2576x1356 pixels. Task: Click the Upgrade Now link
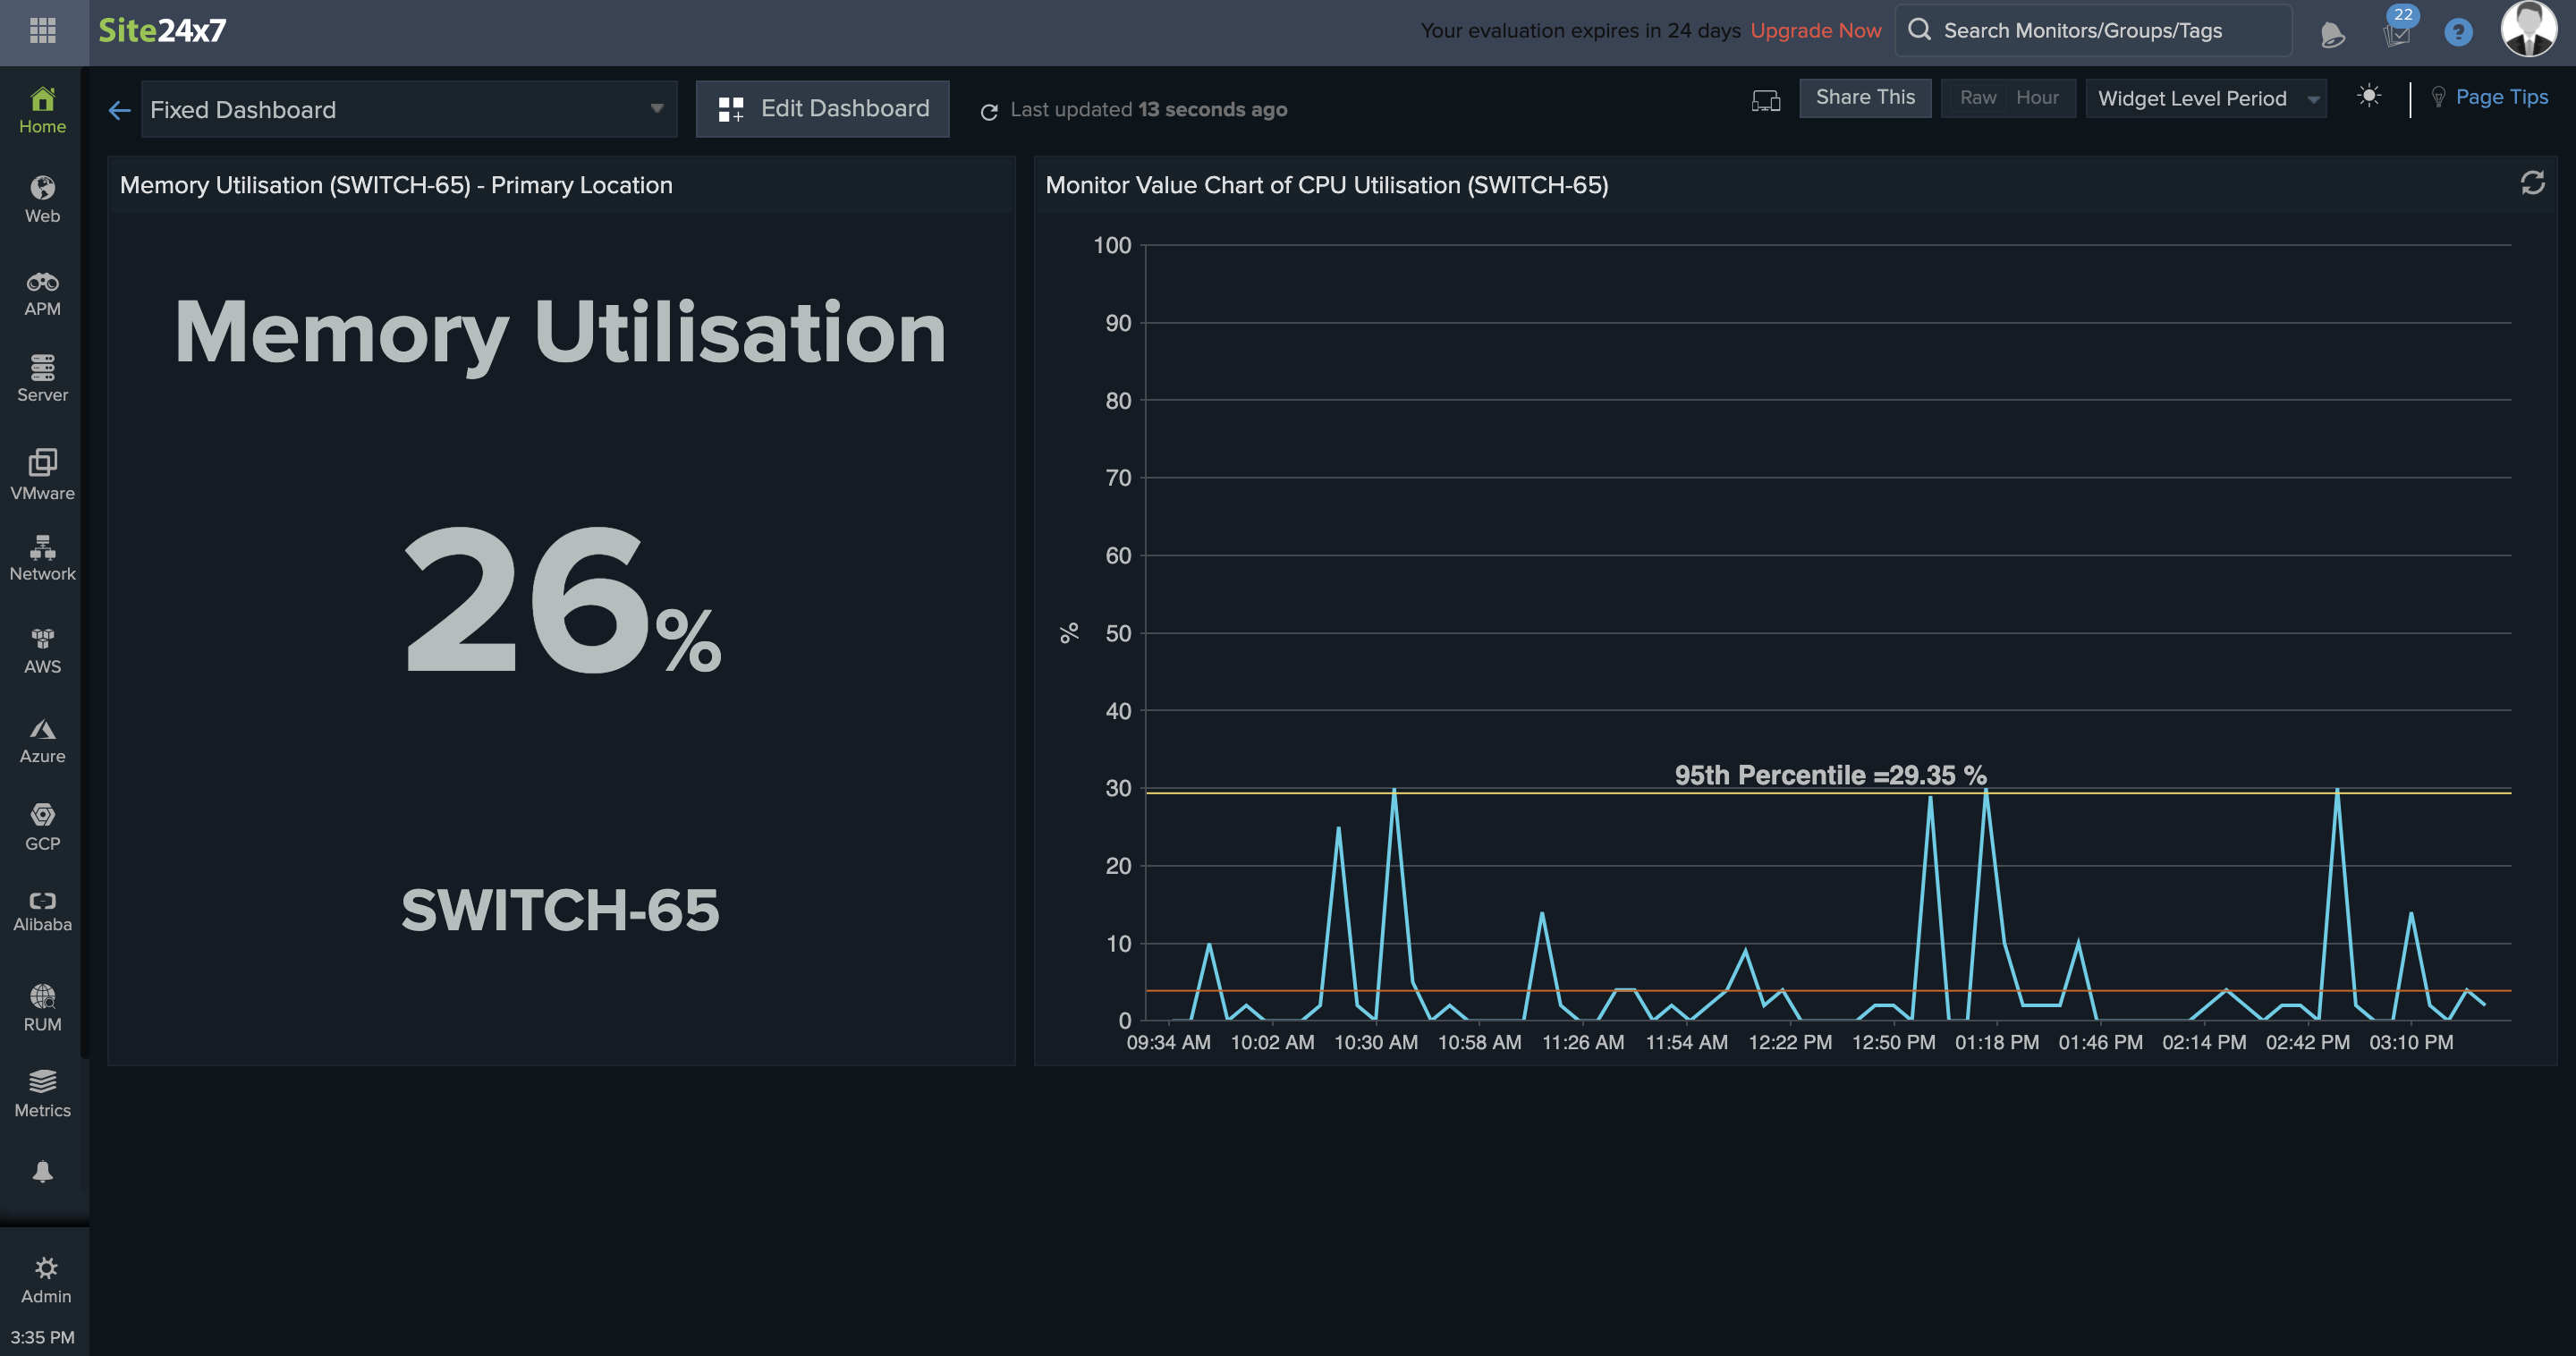coord(1815,31)
